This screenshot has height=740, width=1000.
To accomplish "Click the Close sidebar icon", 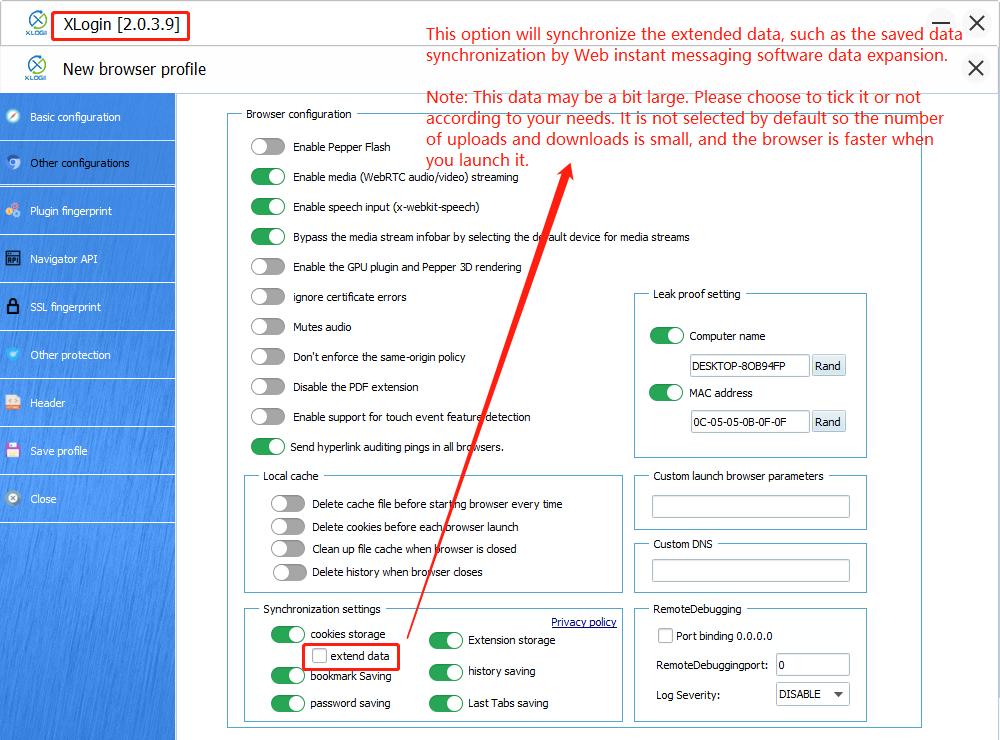I will point(13,498).
